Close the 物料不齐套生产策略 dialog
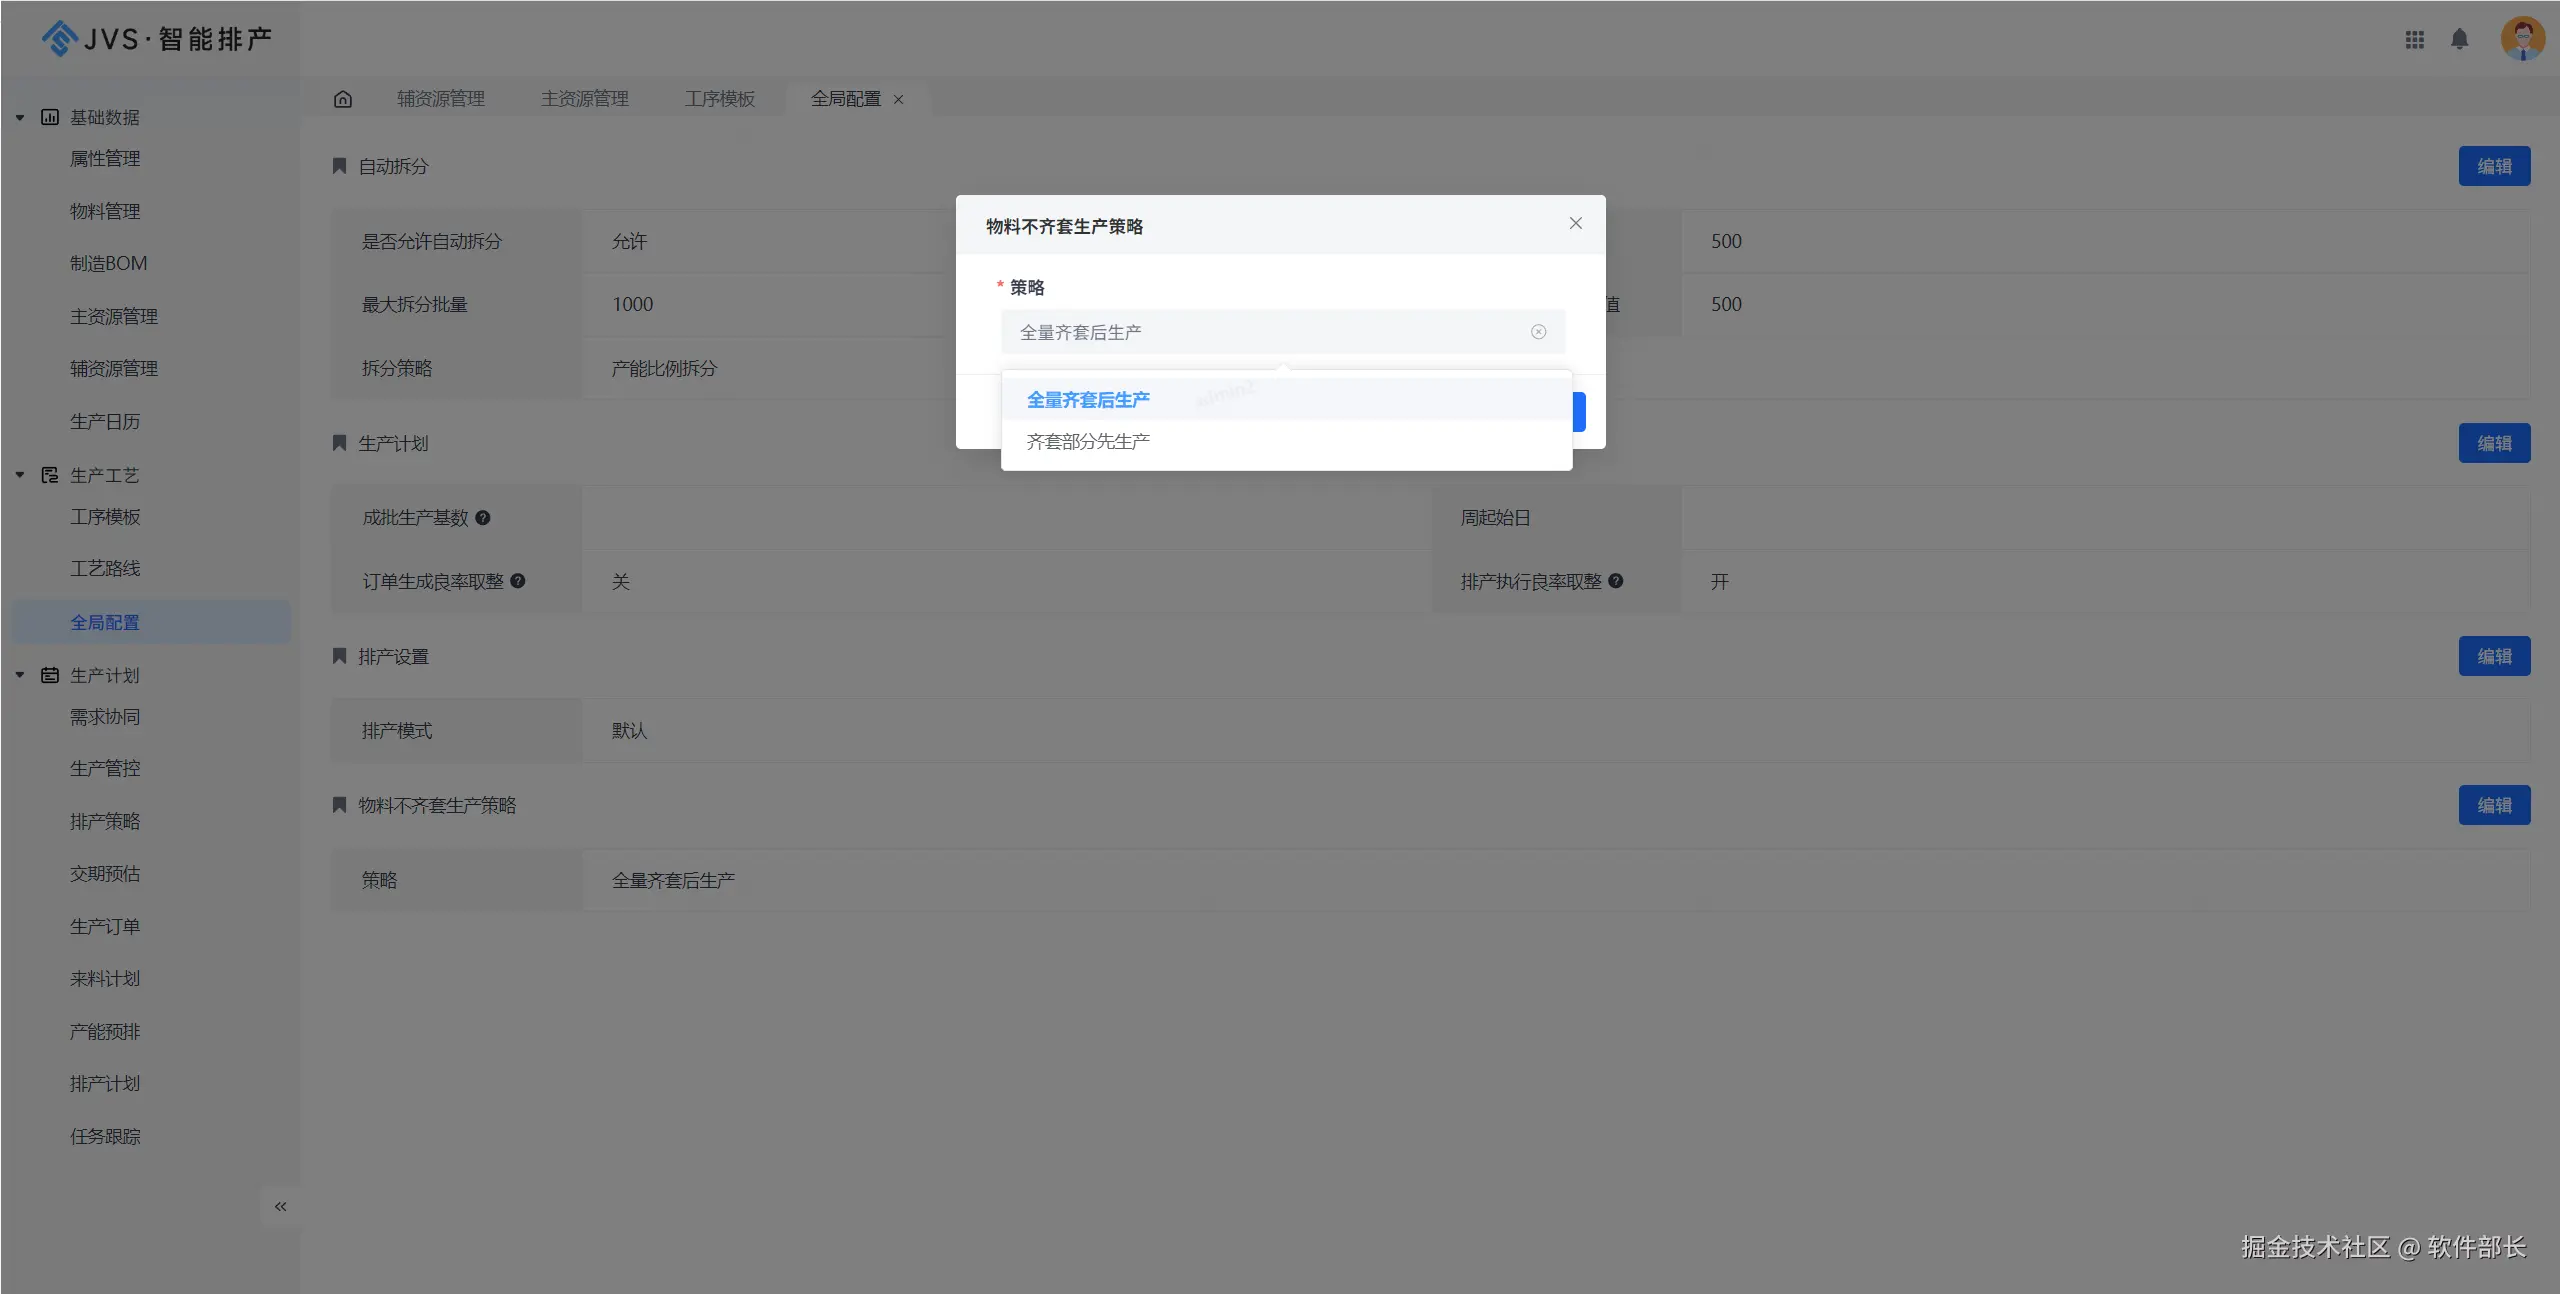Image resolution: width=2560 pixels, height=1294 pixels. tap(1576, 224)
